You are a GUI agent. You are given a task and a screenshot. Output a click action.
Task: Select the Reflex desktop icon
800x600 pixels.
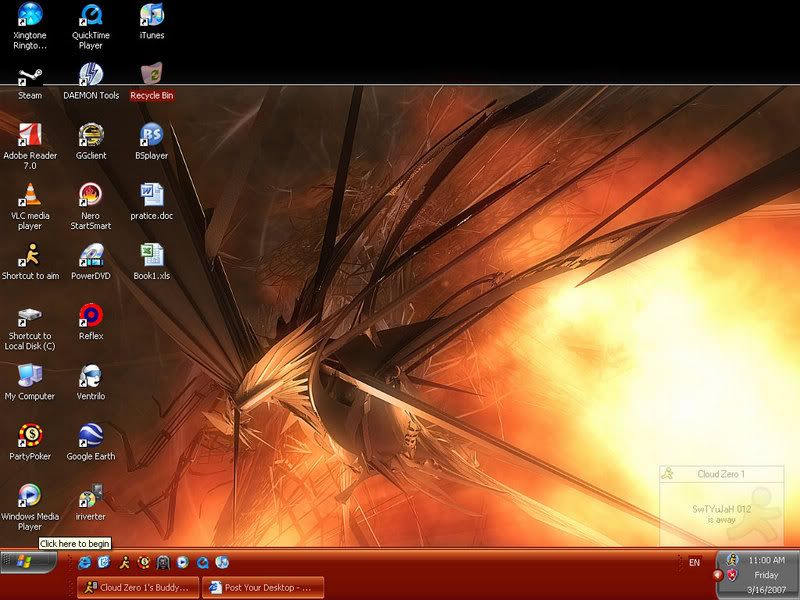click(91, 322)
